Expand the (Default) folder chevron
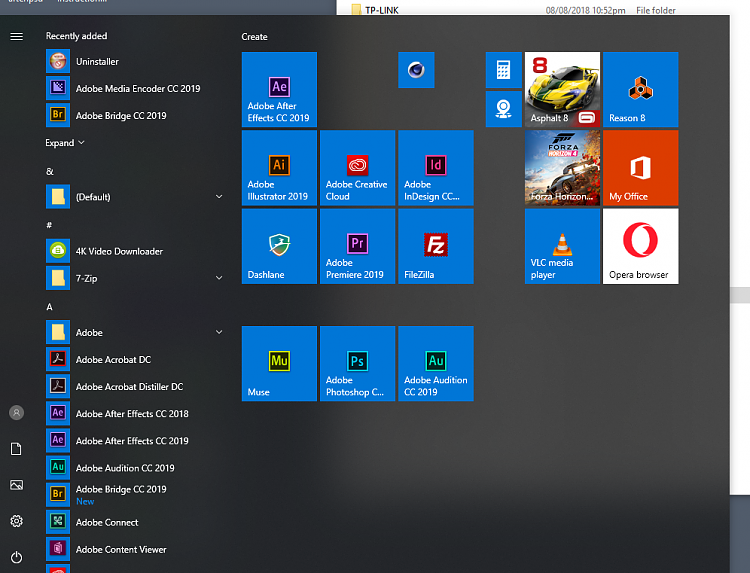 tap(219, 197)
